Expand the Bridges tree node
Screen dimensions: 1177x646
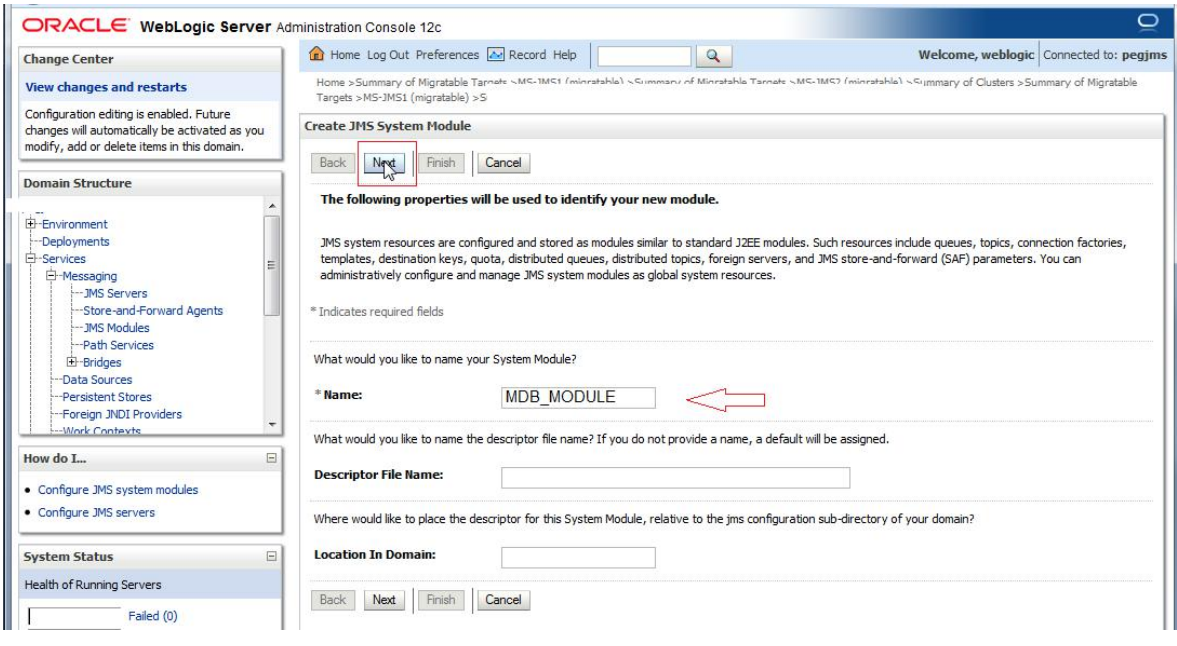tap(72, 362)
